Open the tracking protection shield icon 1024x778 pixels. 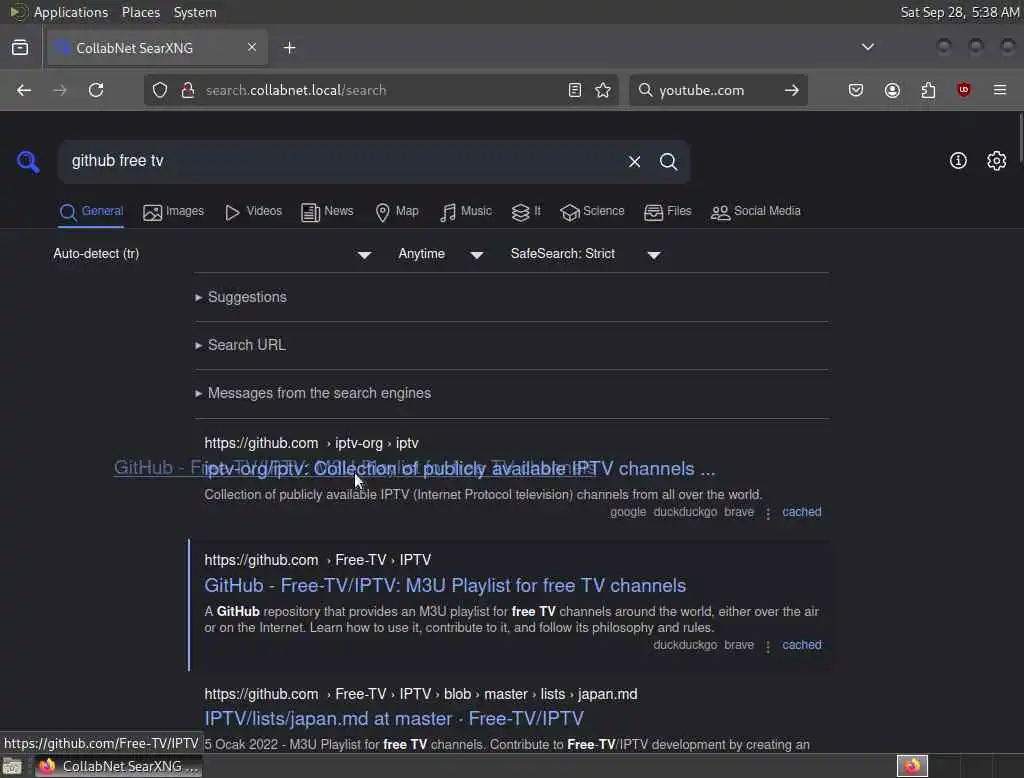[x=160, y=90]
